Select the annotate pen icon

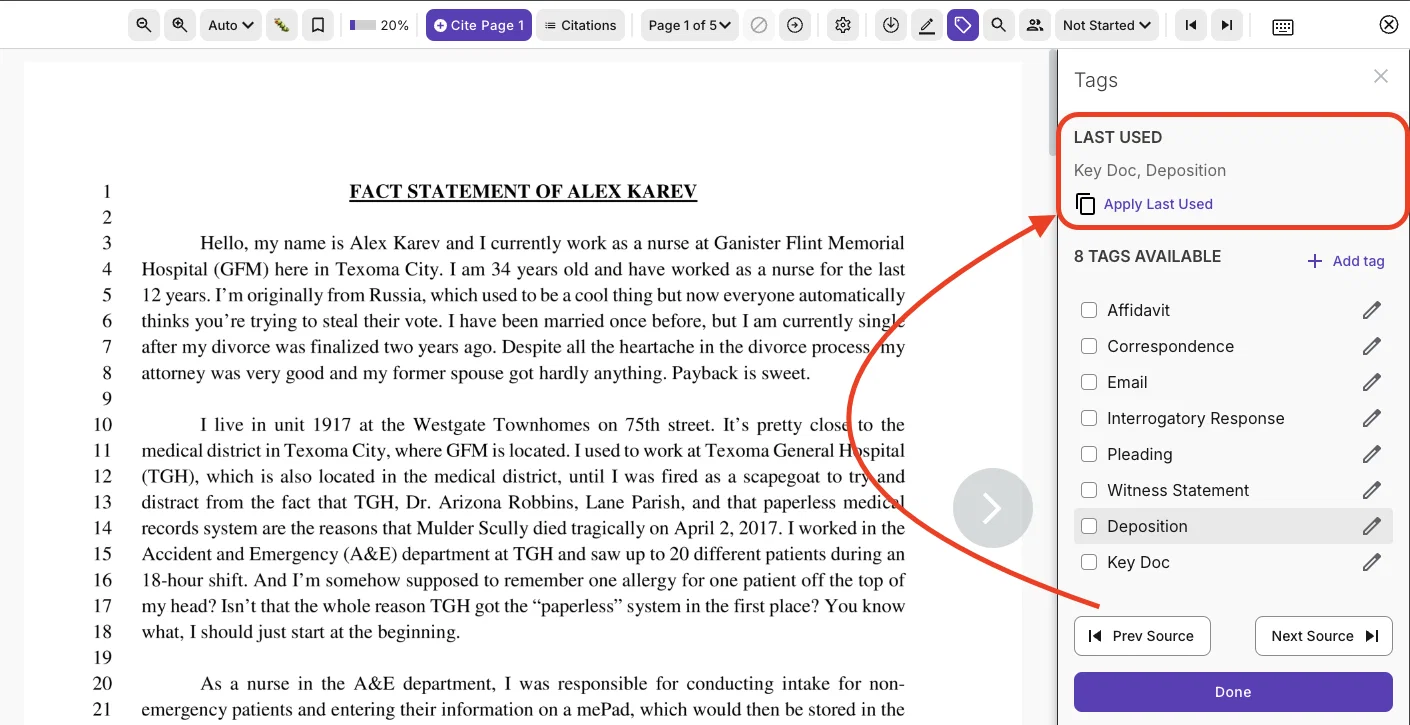(x=927, y=25)
